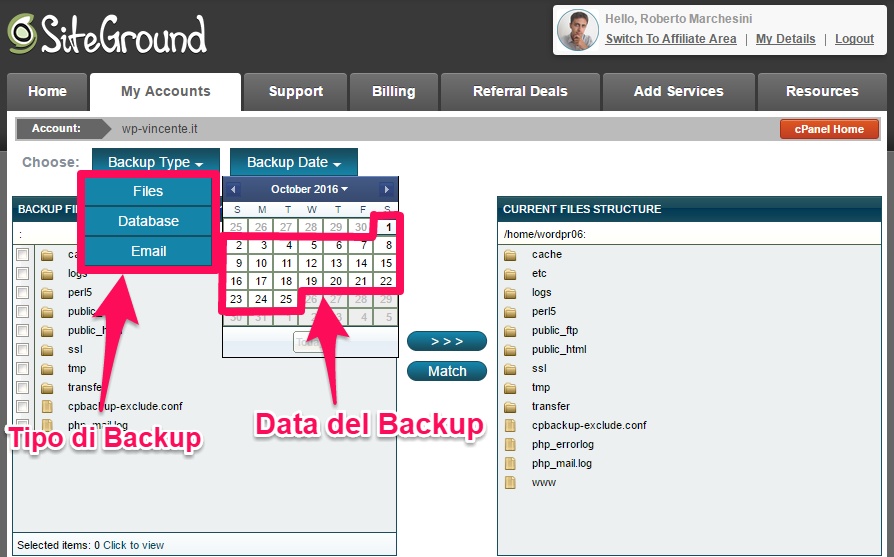
Task: Click the logs folder icon in backup files
Action: click(47, 274)
